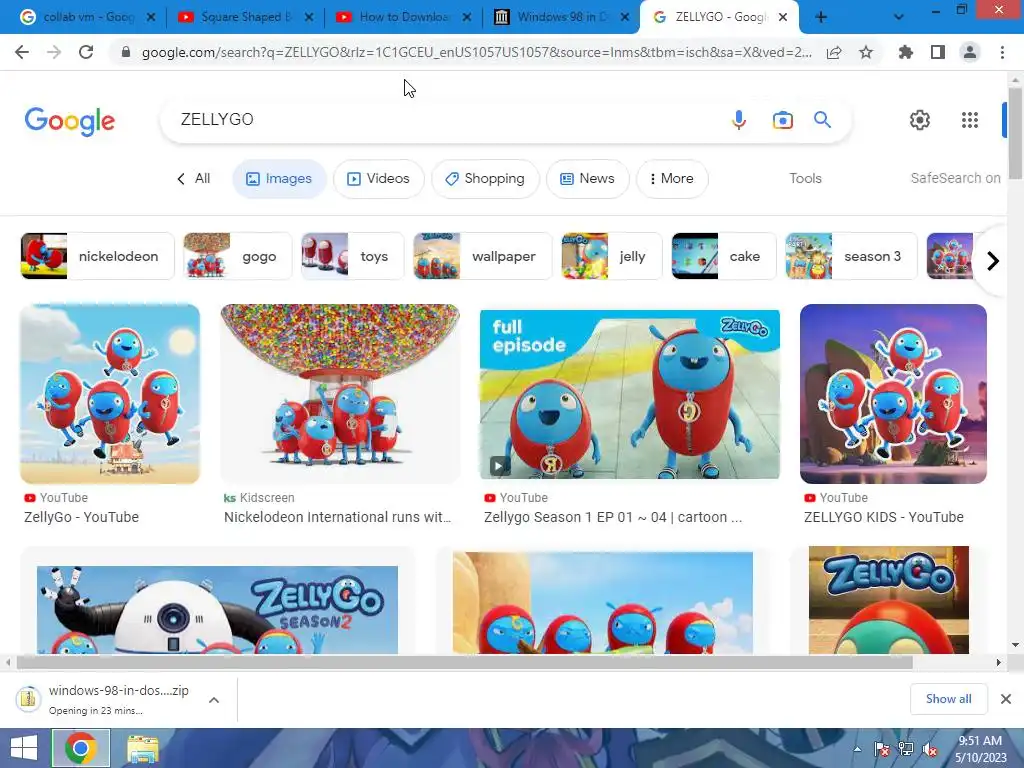This screenshot has width=1024, height=768.
Task: Close the downloads bar
Action: point(1006,699)
